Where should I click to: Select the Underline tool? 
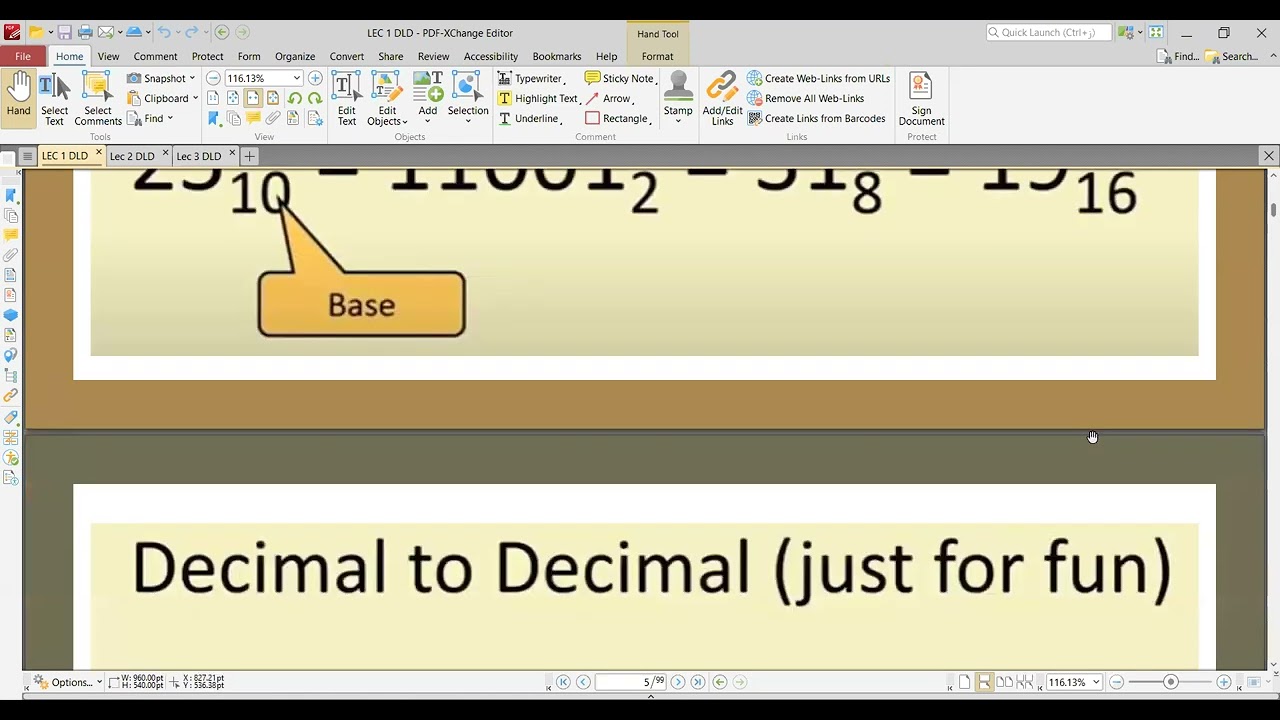coord(530,118)
